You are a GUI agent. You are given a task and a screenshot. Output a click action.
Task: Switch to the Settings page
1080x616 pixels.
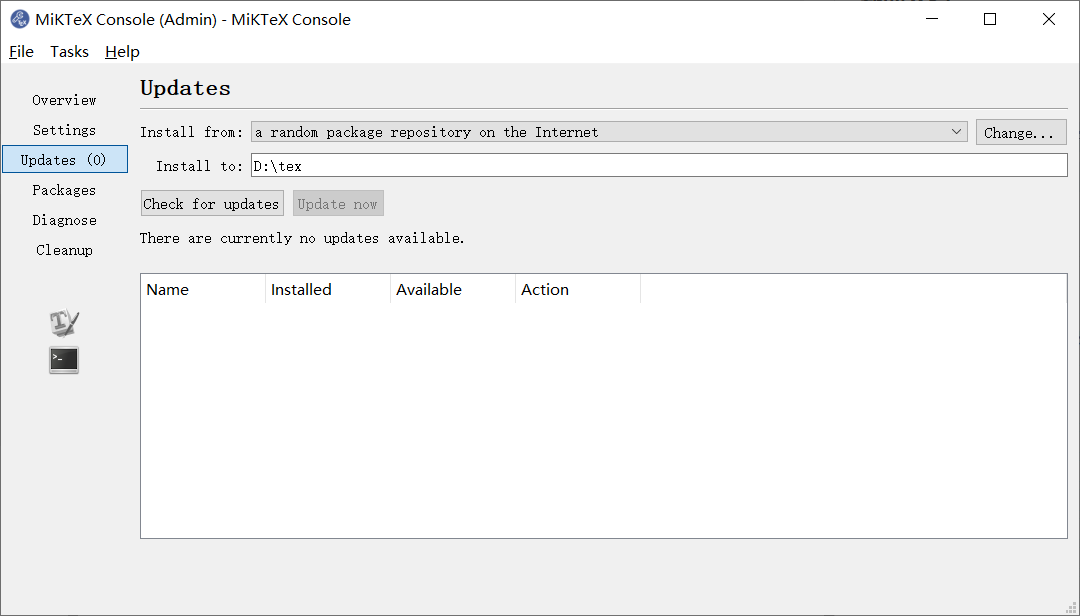(64, 130)
